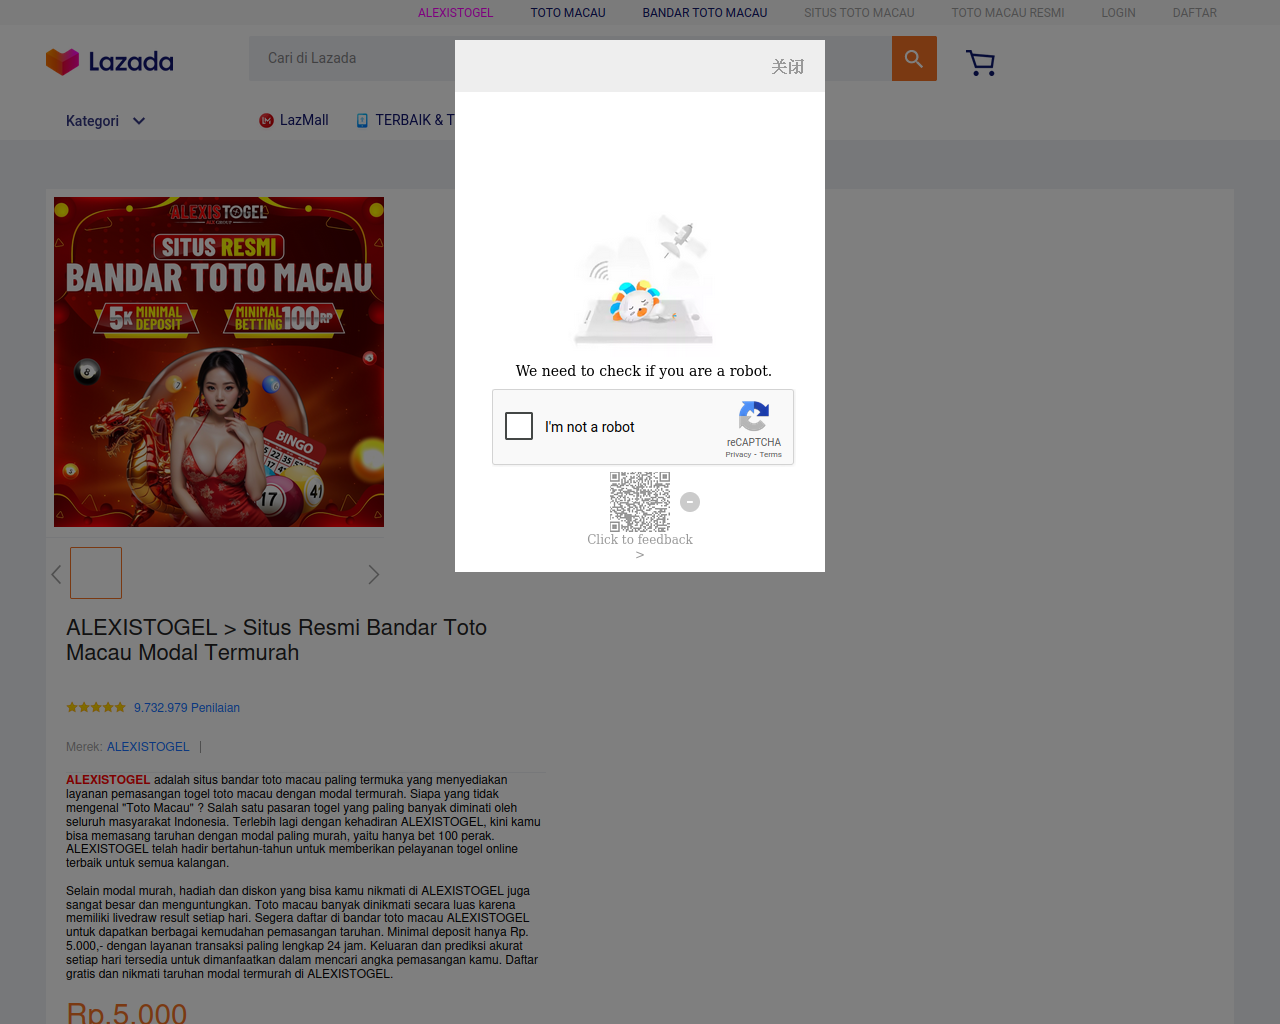This screenshot has height=1024, width=1280.
Task: Click the main Bandar Toto Macau product image
Action: coord(219,362)
